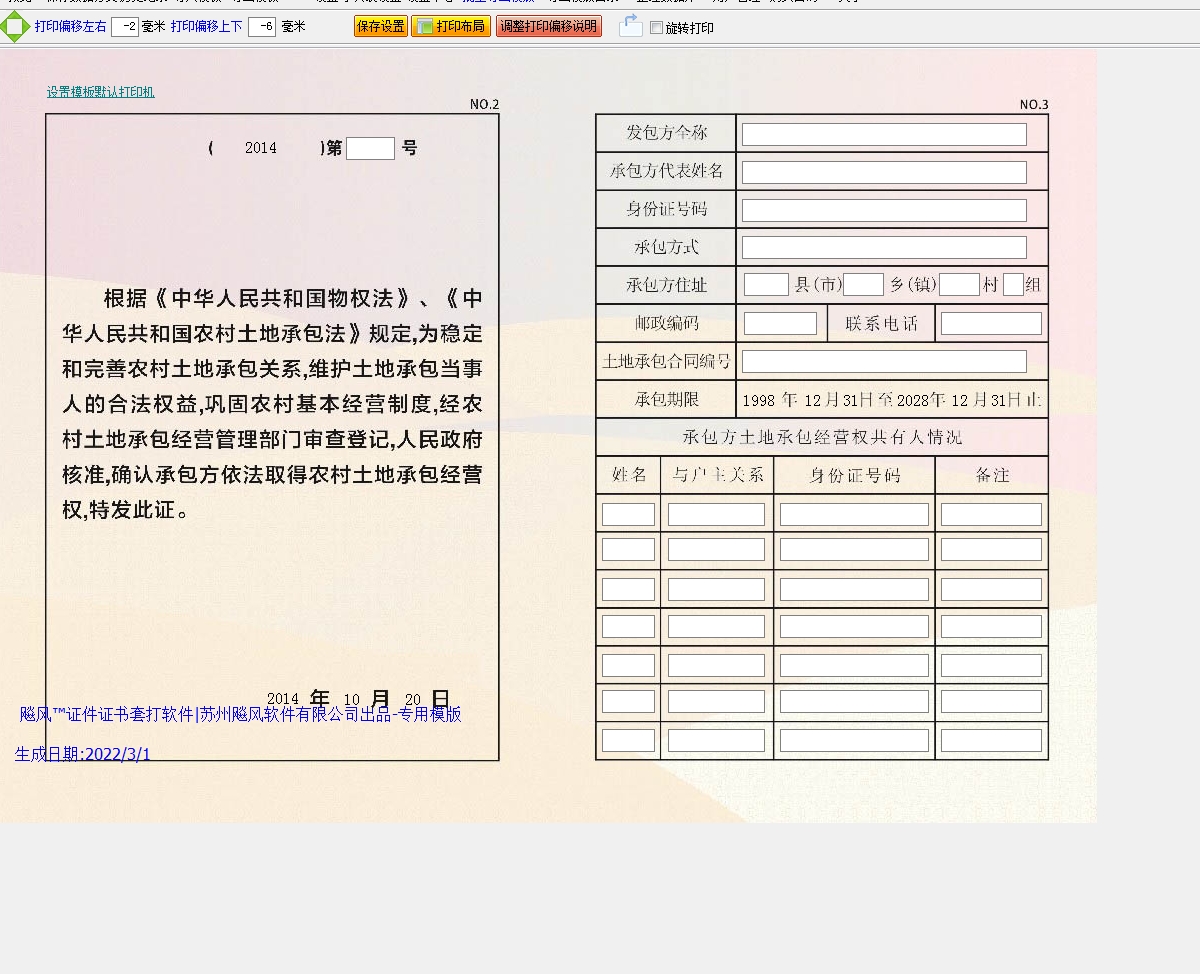Click the certificate number 第…号 field
The height and width of the screenshot is (974, 1200).
coord(370,148)
